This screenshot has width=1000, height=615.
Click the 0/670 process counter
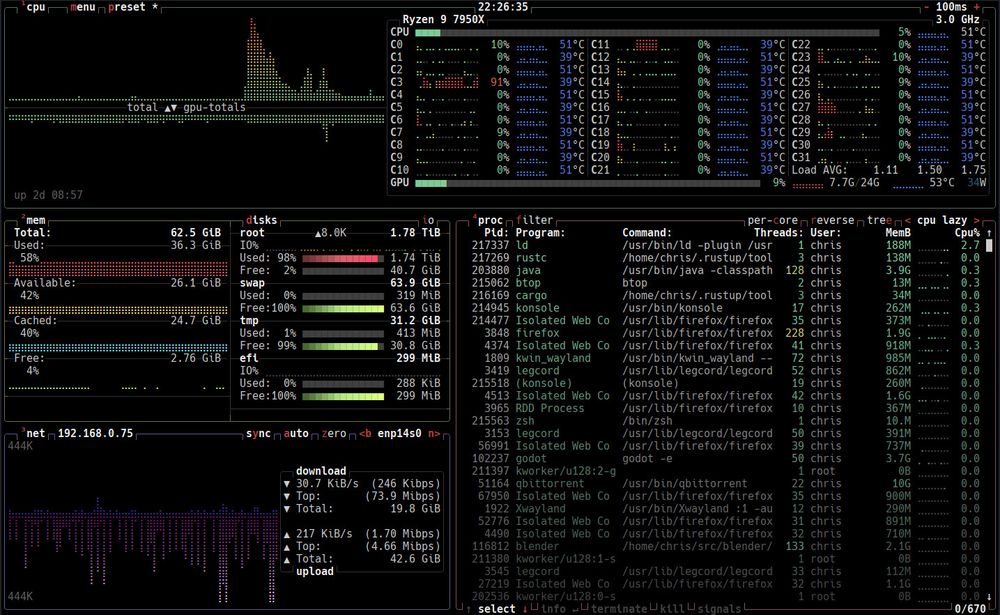(x=970, y=609)
